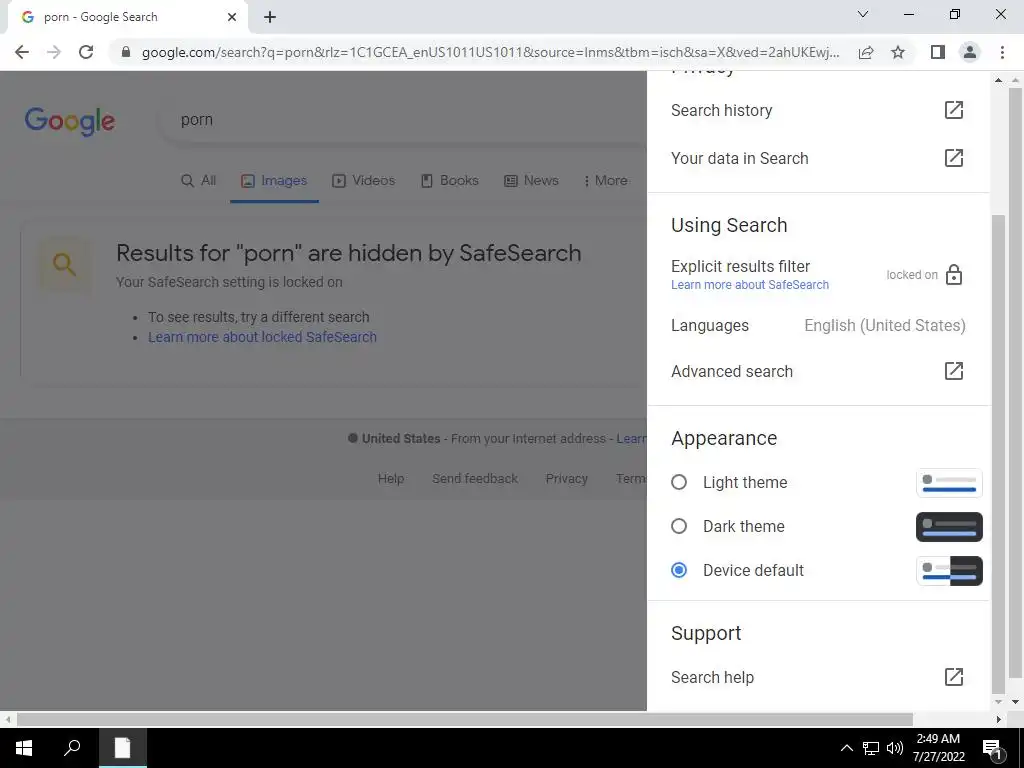The width and height of the screenshot is (1024, 768).
Task: Select Light theme radio button
Action: 679,483
